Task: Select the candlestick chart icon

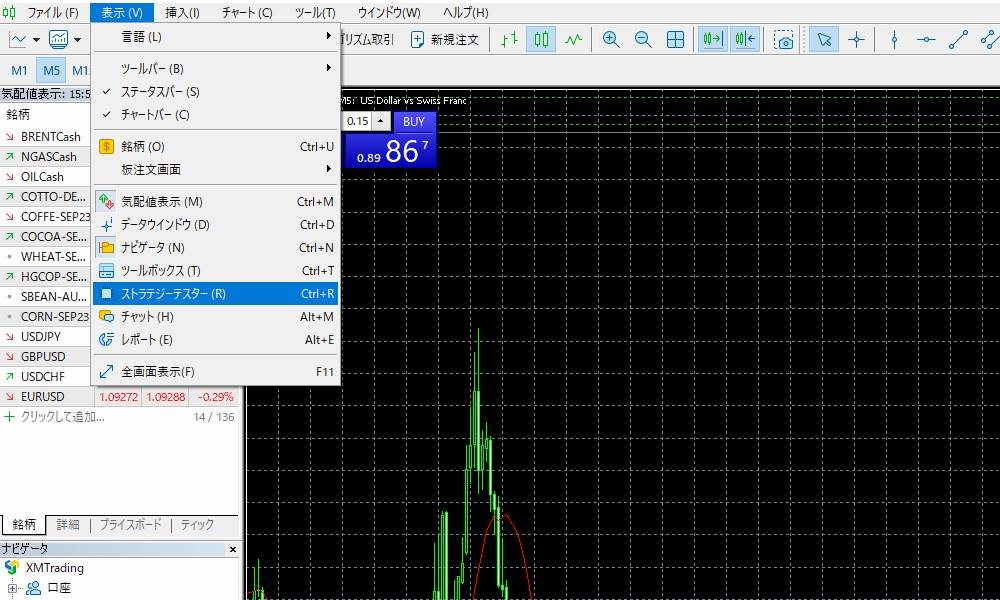Action: point(541,40)
